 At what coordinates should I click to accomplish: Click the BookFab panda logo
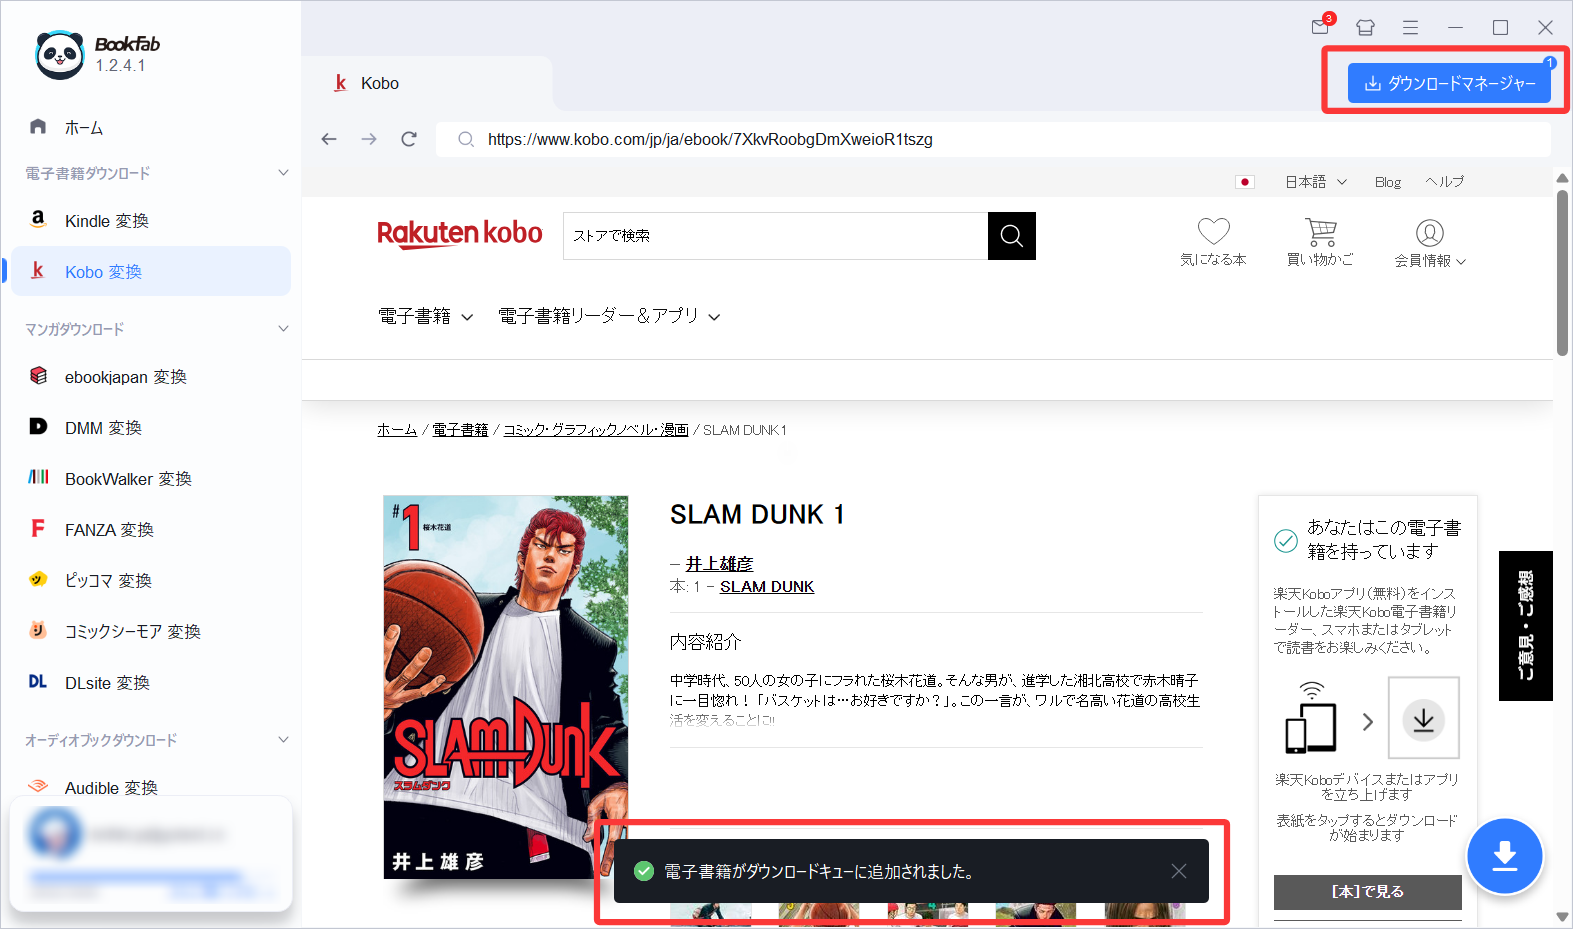(x=59, y=54)
